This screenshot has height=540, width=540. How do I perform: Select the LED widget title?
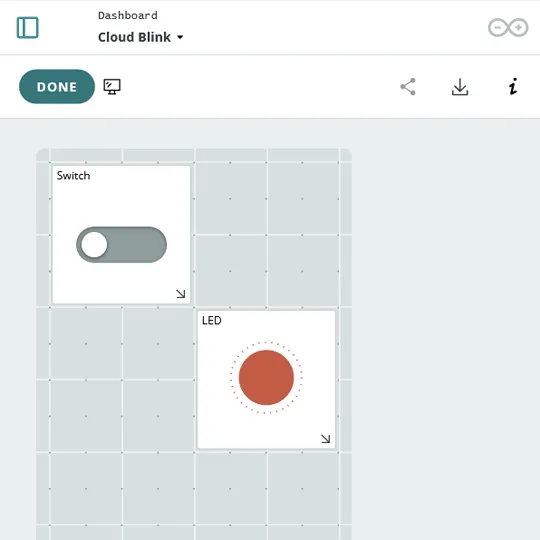[211, 321]
